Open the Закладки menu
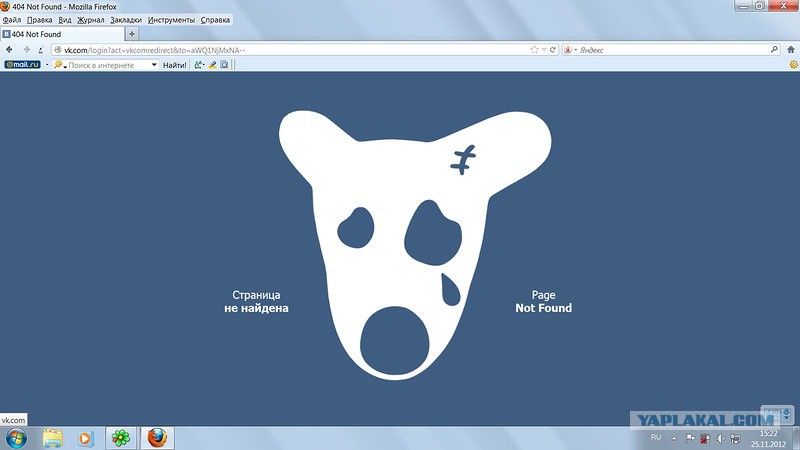Screen dimensions: 800x450 click(x=126, y=20)
